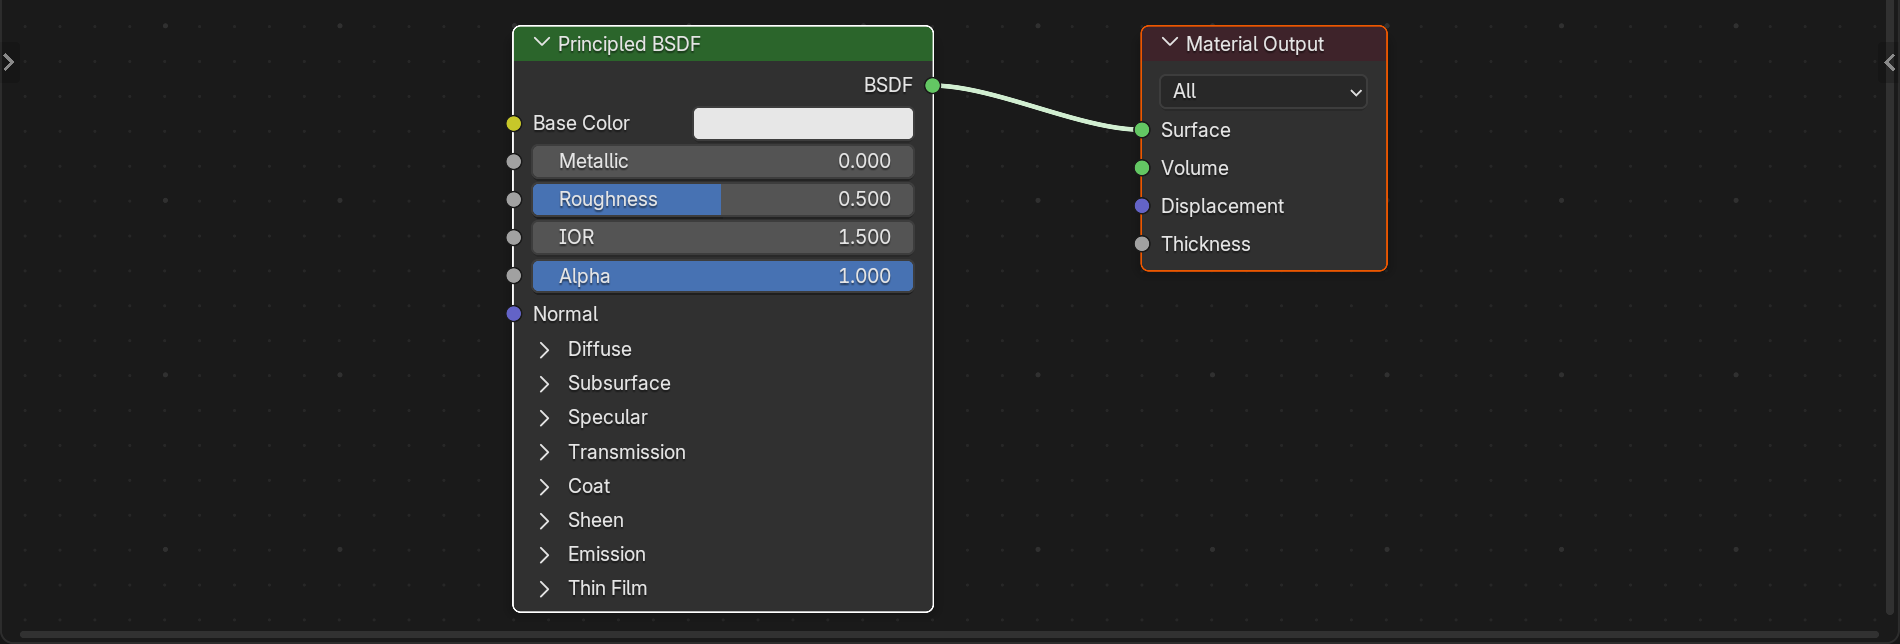Screen dimensions: 1900x644
Task: Expand the Specular panel
Action: (x=544, y=417)
